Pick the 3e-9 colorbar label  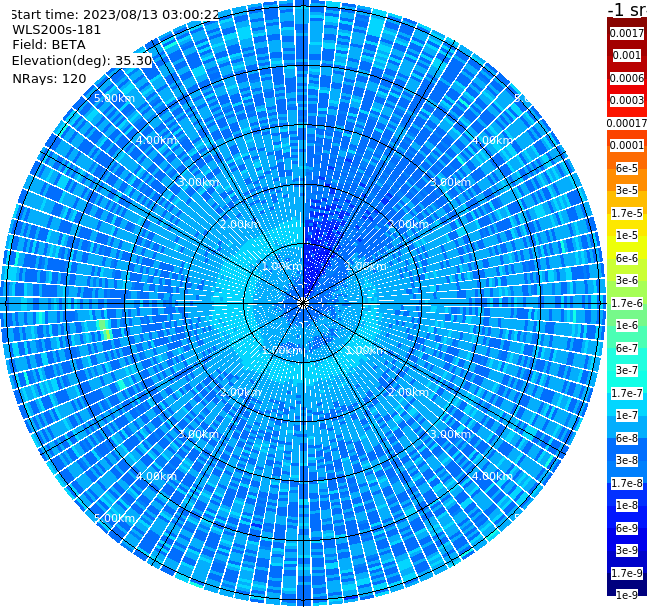point(627,550)
